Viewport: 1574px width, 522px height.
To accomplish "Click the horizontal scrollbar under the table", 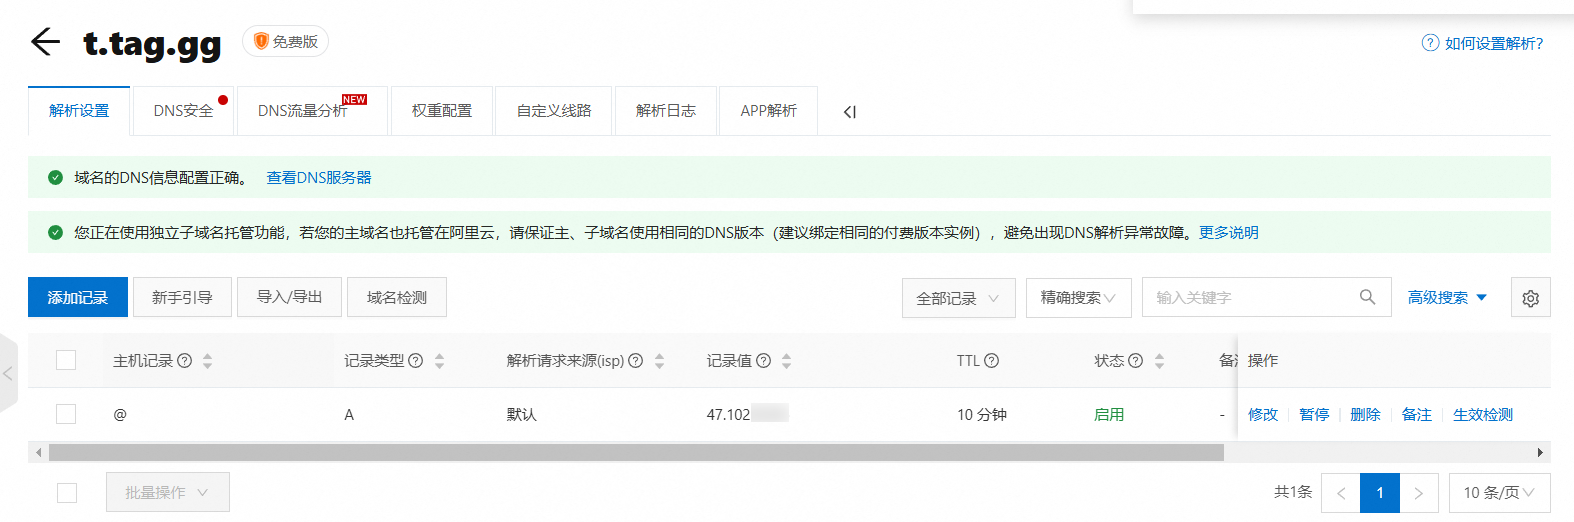I will coord(636,453).
